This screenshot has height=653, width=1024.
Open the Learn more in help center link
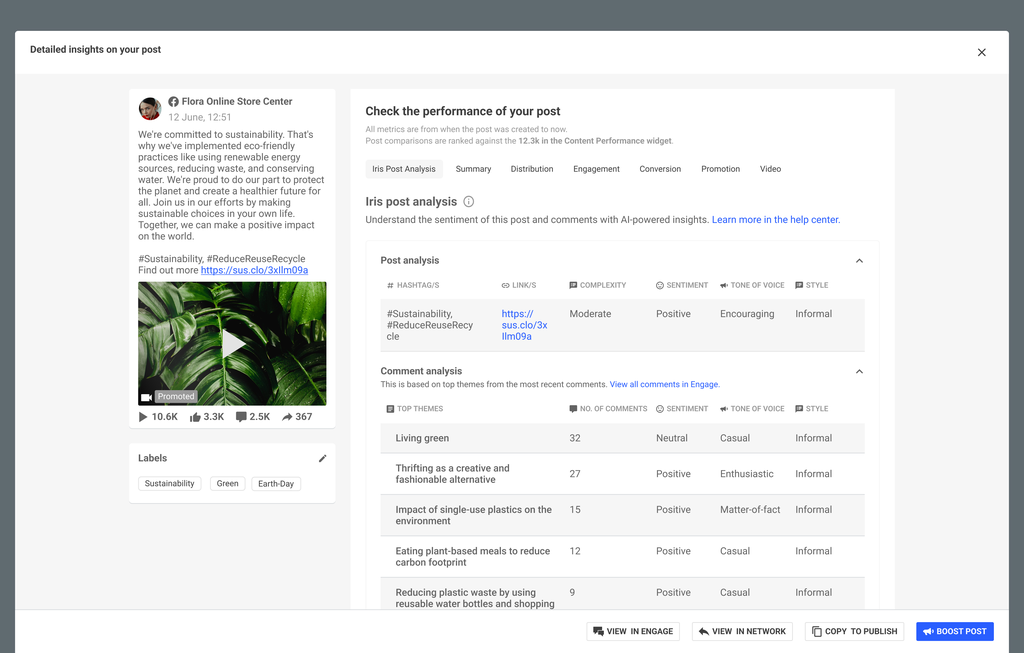pos(775,220)
